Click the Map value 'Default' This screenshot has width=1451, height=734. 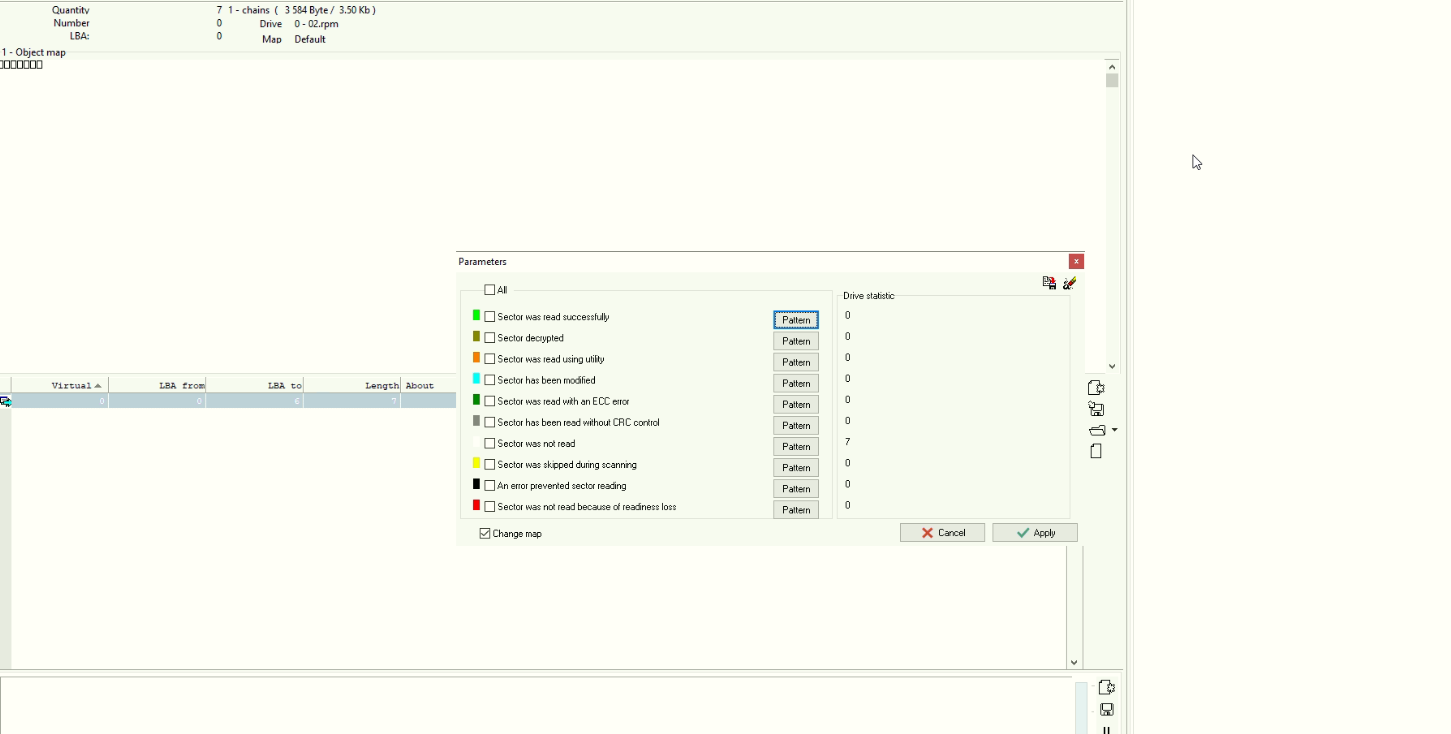pyautogui.click(x=310, y=40)
